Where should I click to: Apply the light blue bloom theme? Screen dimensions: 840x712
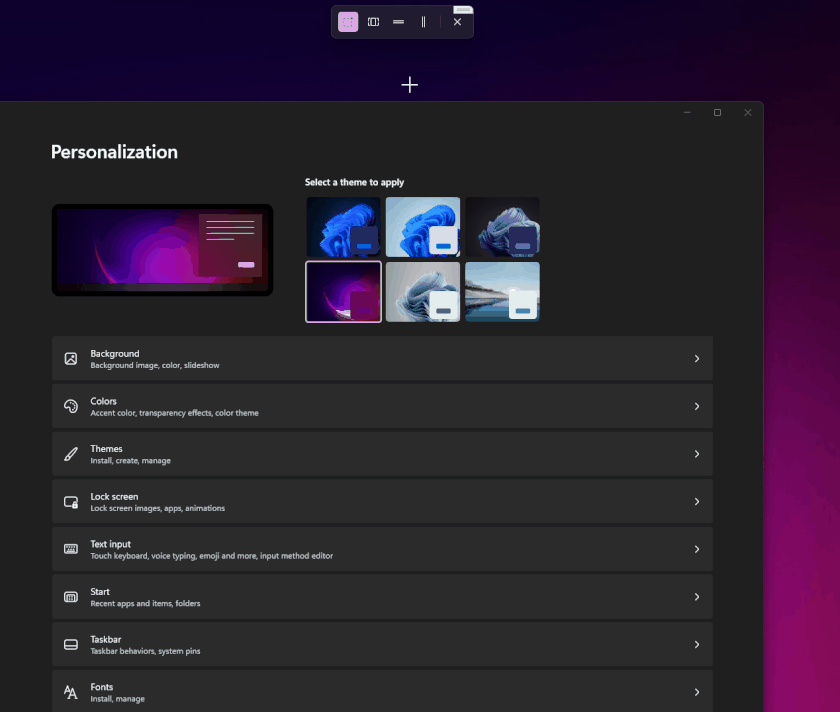tap(423, 227)
